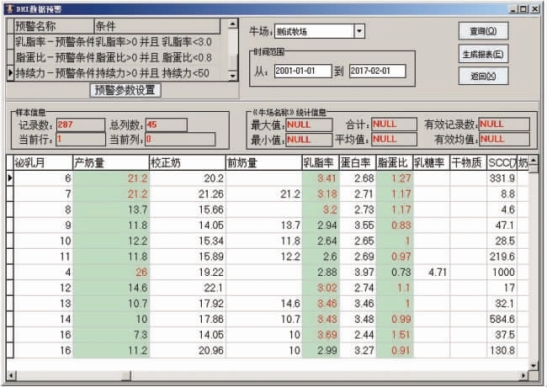Click the warning list scroll down arrow

233,75
